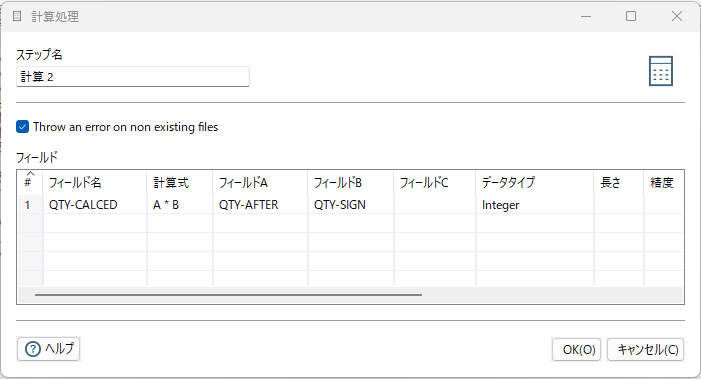
Task: Toggle Throw an error on non existing files
Action: 22,127
